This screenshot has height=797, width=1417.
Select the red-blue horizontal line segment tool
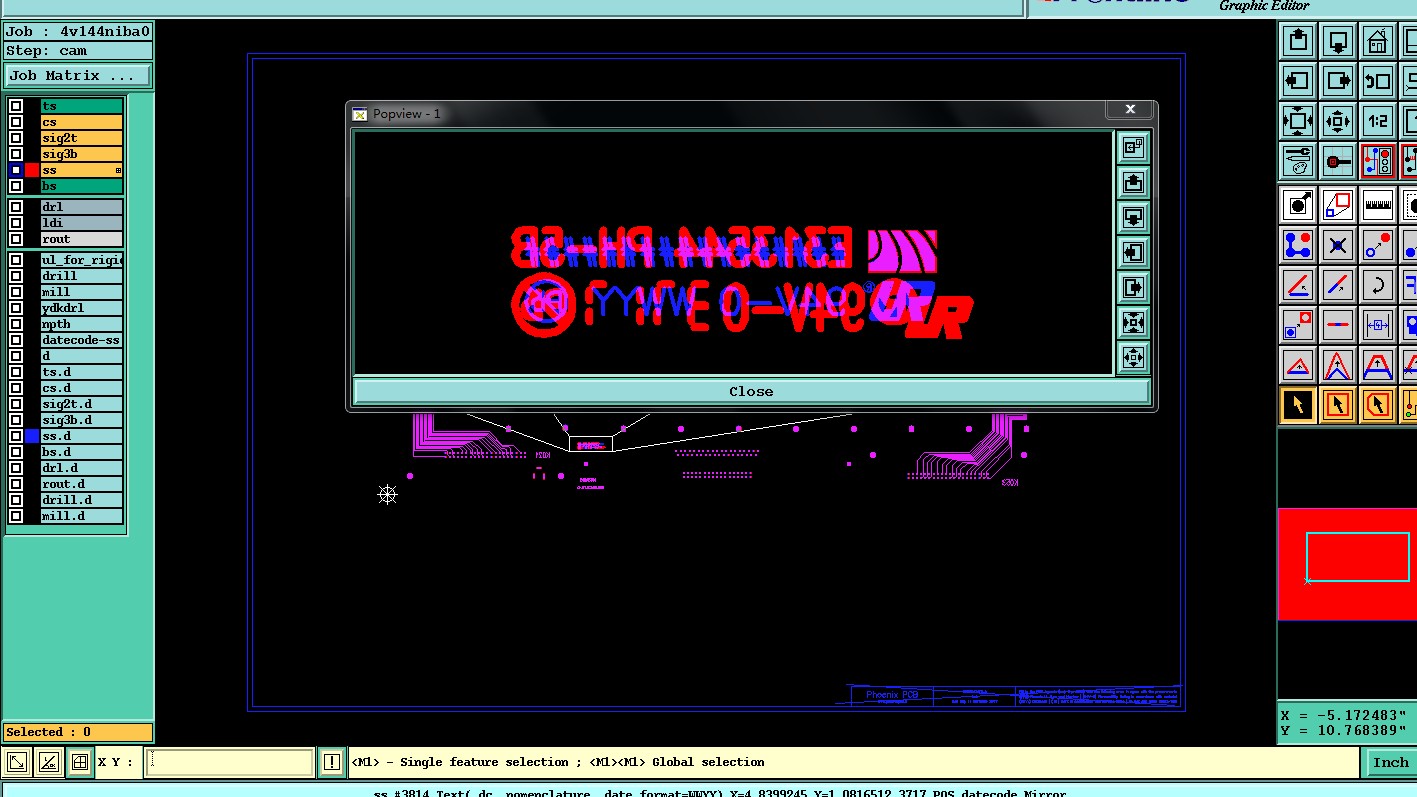(1338, 325)
